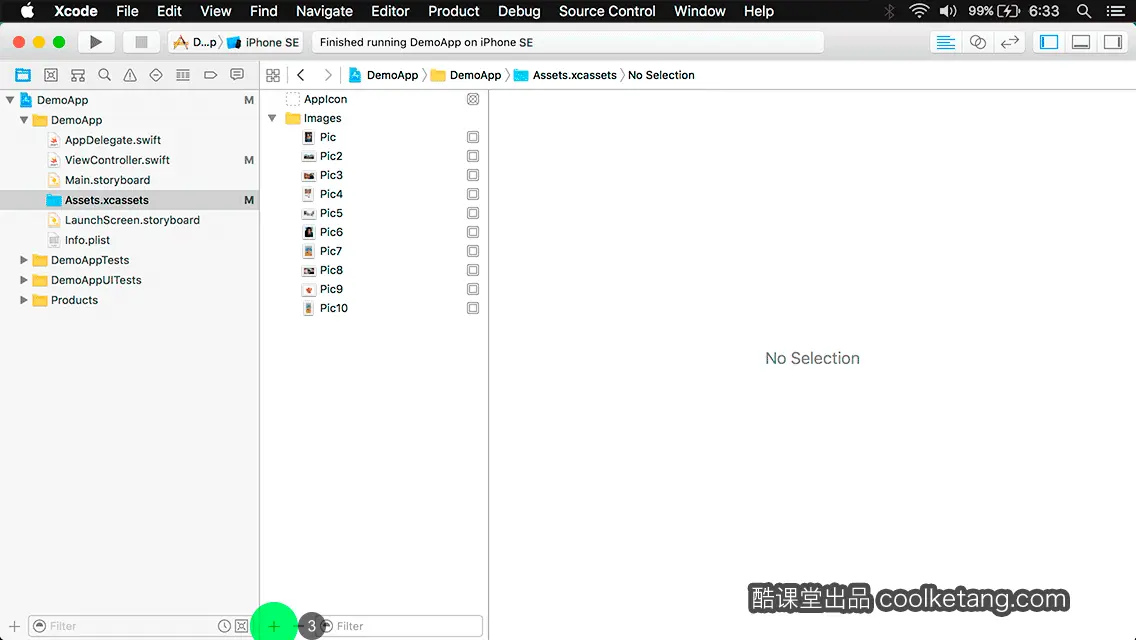Open Assets.xcassets breadcrumb menu
This screenshot has width=1136, height=640.
pyautogui.click(x=566, y=75)
